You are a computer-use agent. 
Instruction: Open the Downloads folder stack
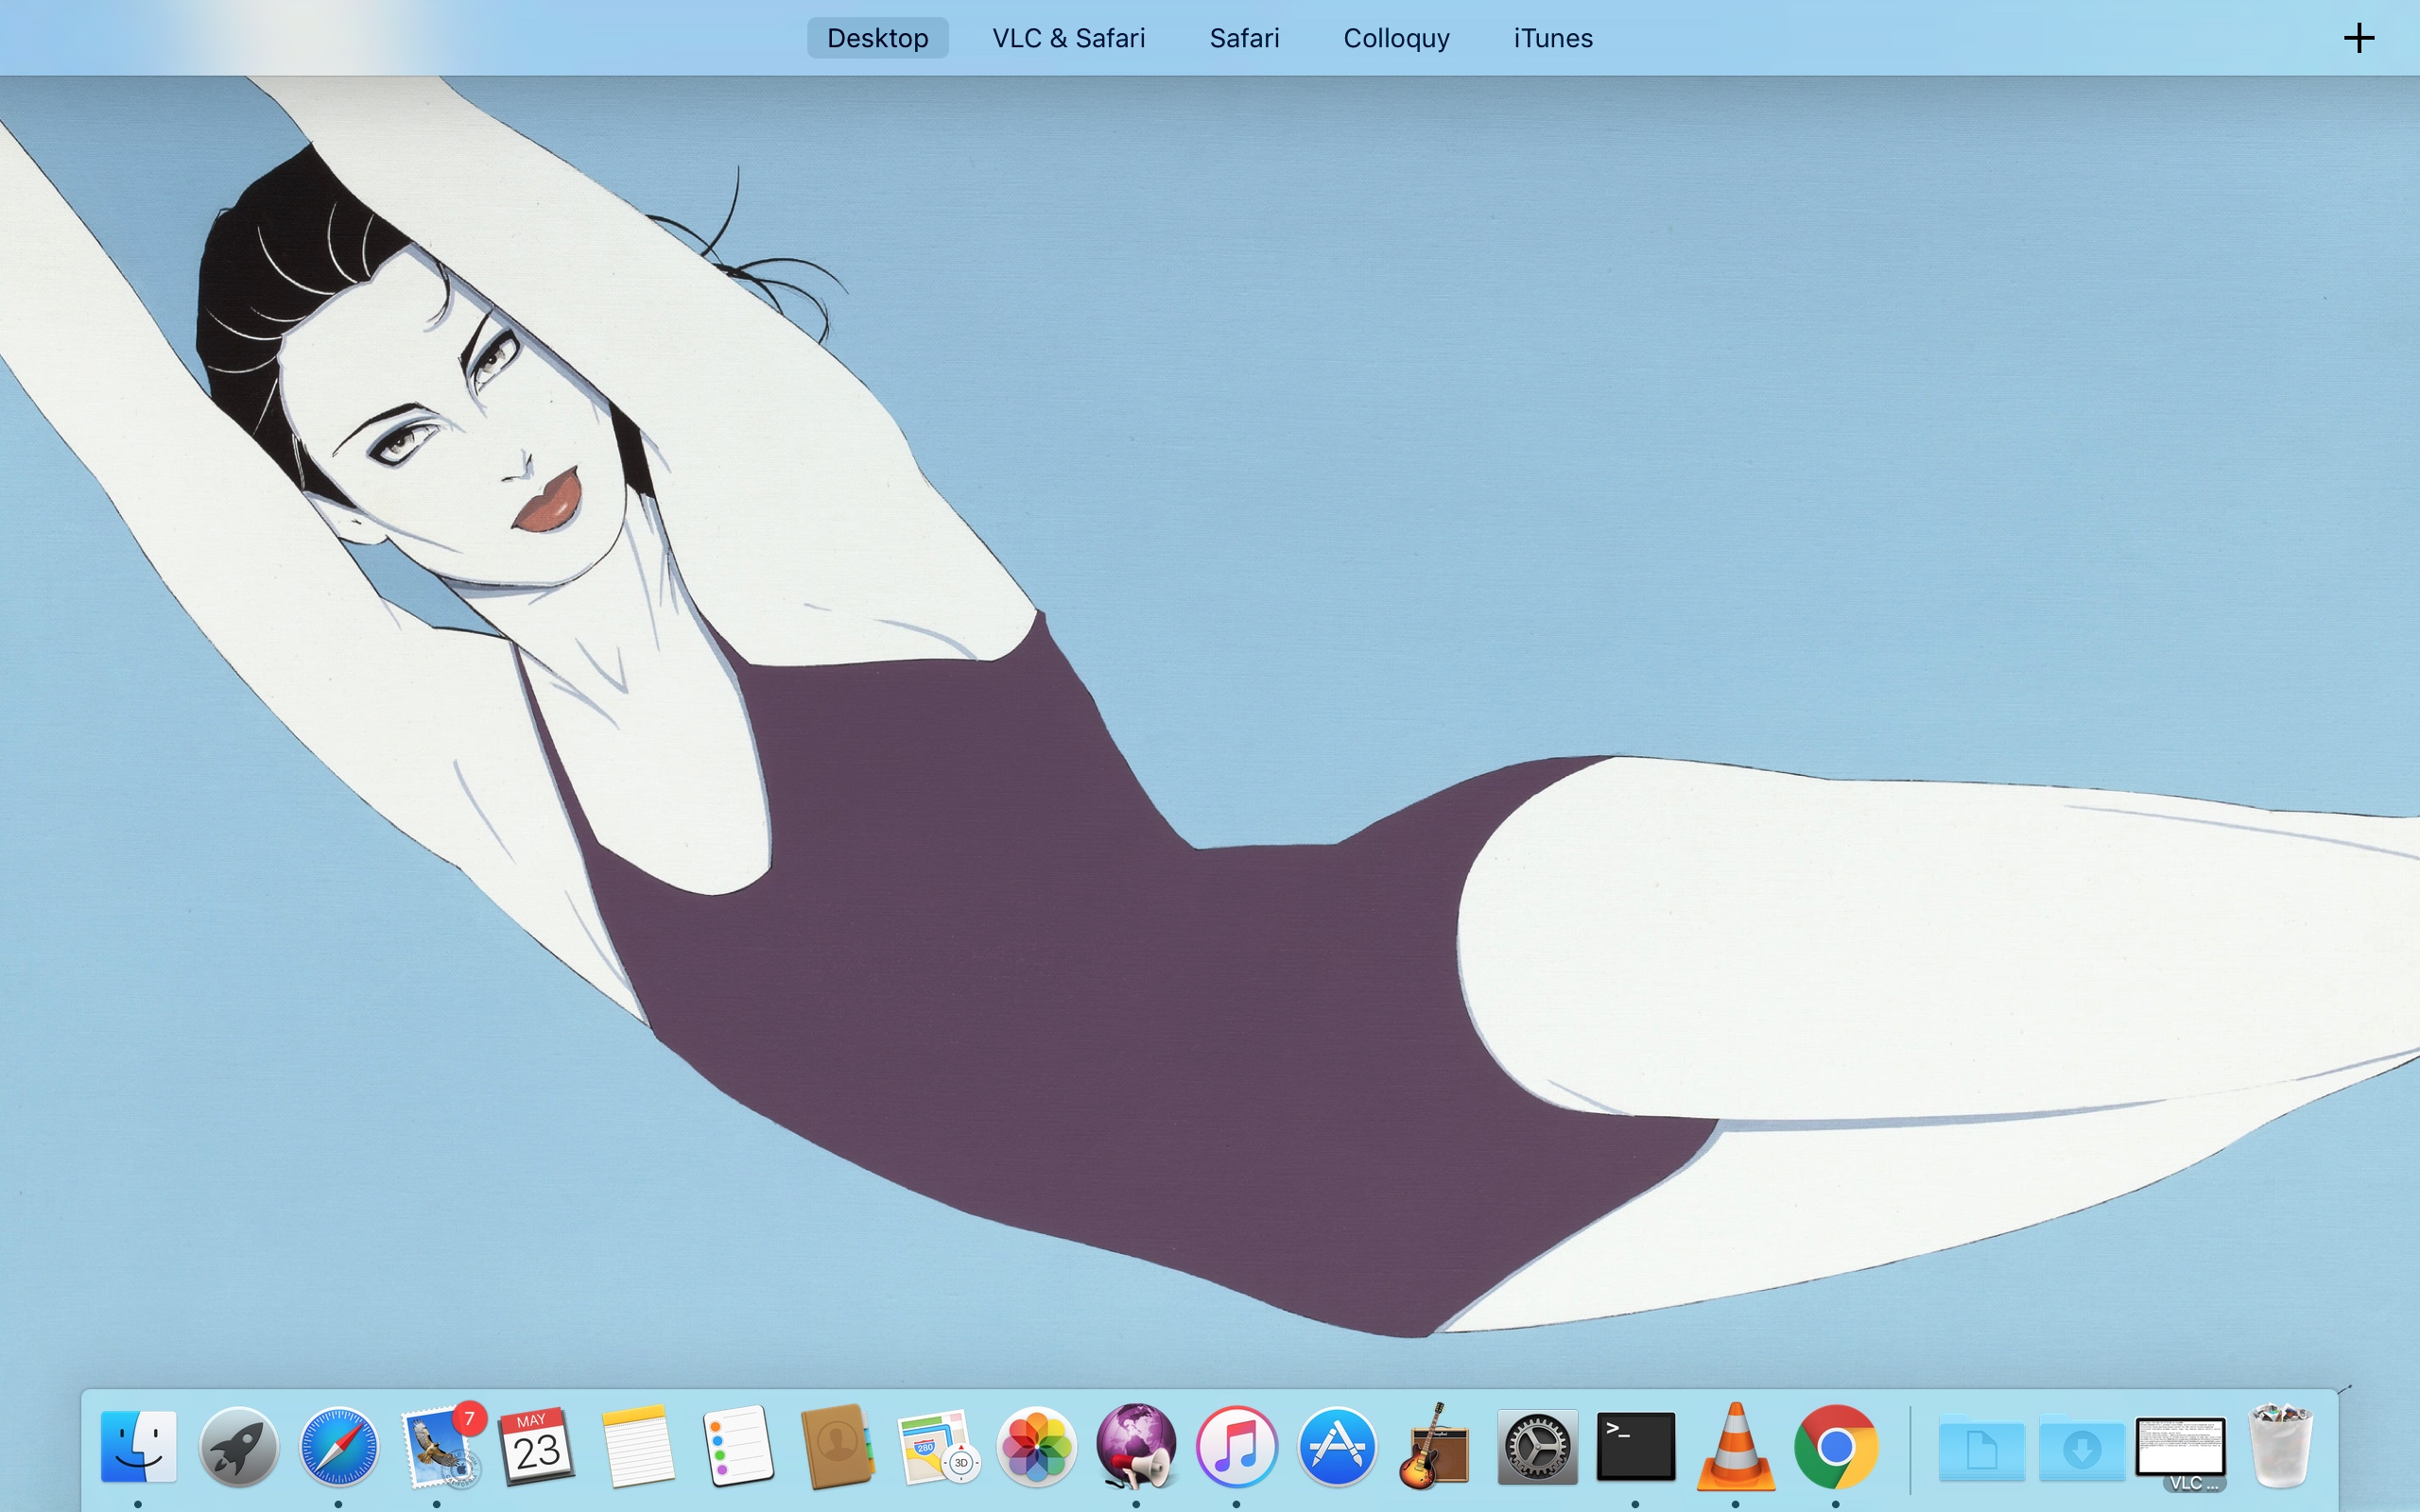pos(2082,1447)
